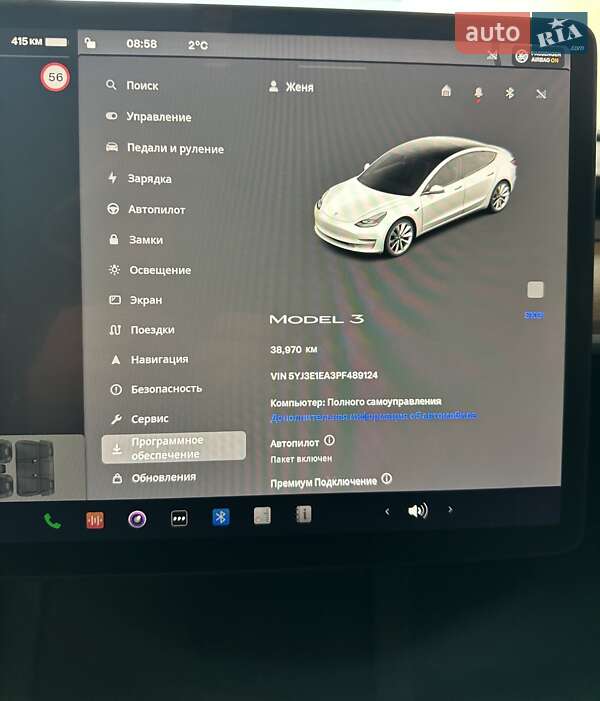Select the Зарядка charging menu

139,178
